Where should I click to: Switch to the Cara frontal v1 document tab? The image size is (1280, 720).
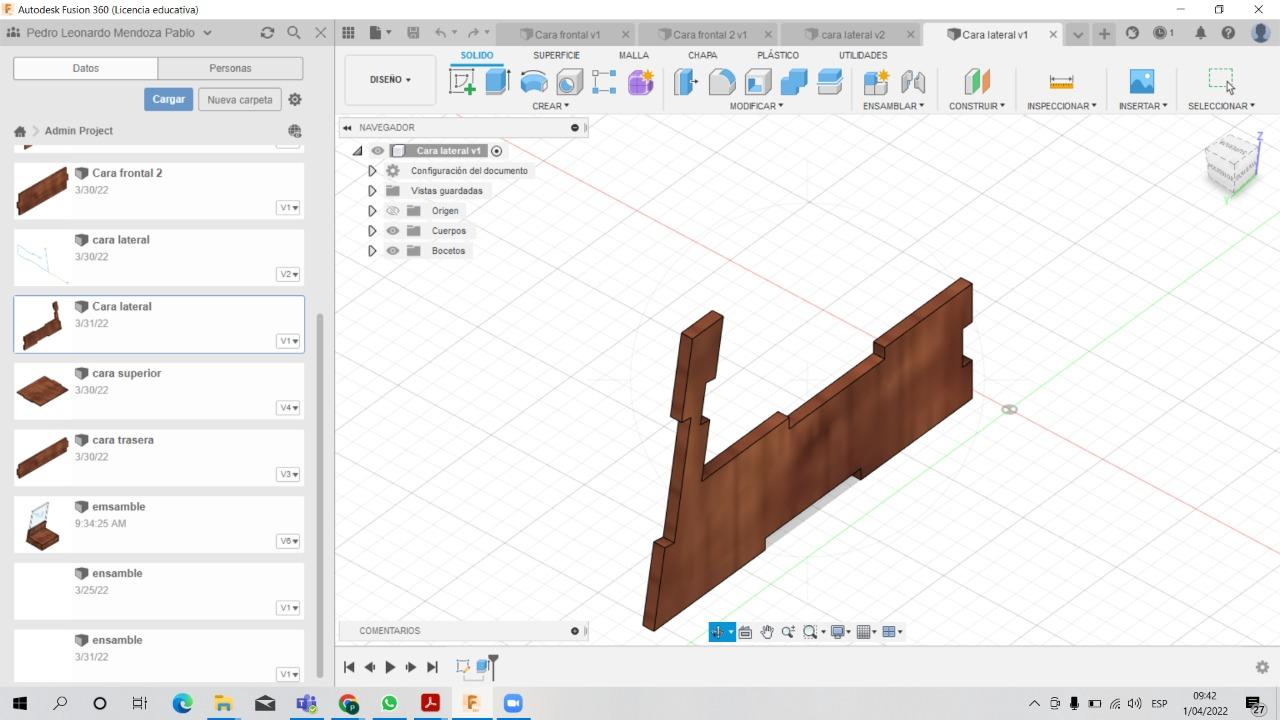point(566,34)
